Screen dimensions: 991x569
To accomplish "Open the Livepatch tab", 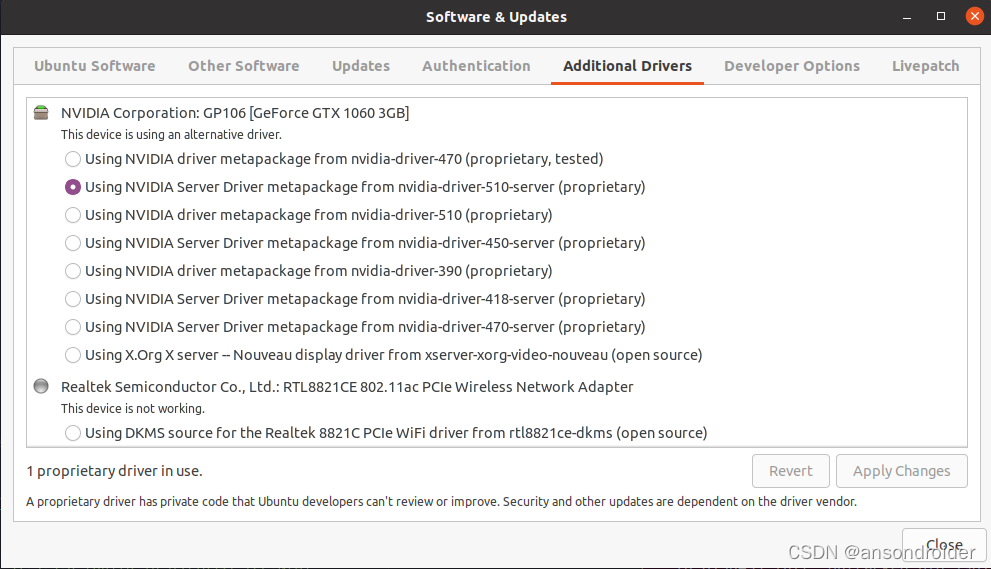I will (x=925, y=66).
